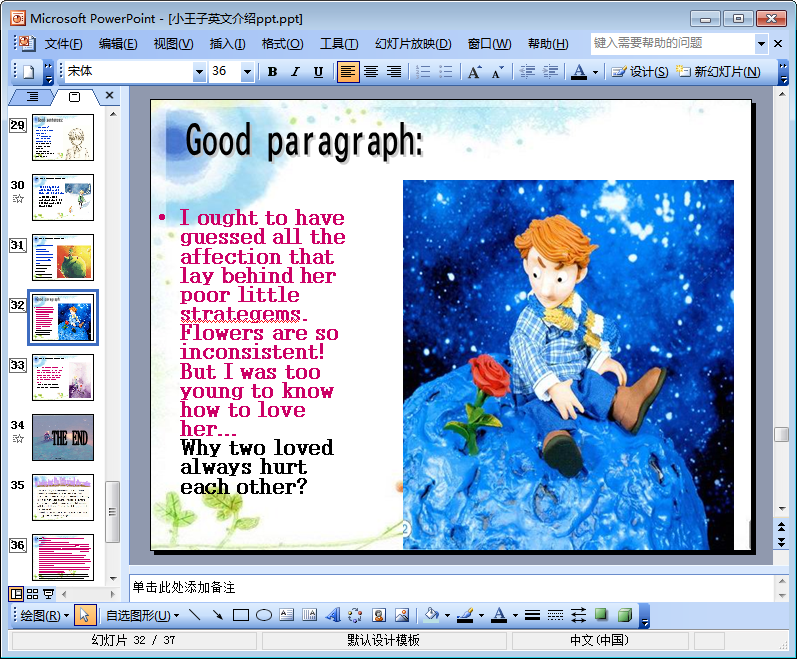Screen dimensions: 797x659
Task: Insert horizontal Text Box
Action: pos(287,615)
